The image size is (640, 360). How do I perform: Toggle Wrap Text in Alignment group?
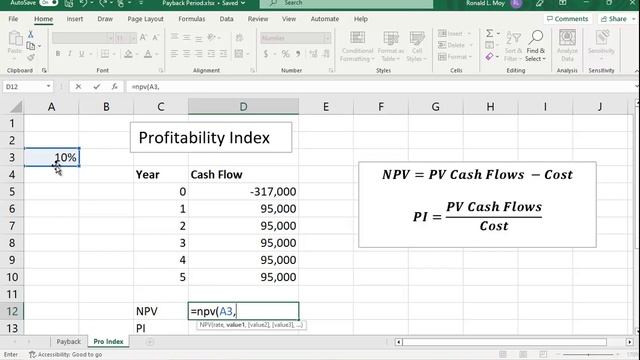pyautogui.click(x=239, y=38)
